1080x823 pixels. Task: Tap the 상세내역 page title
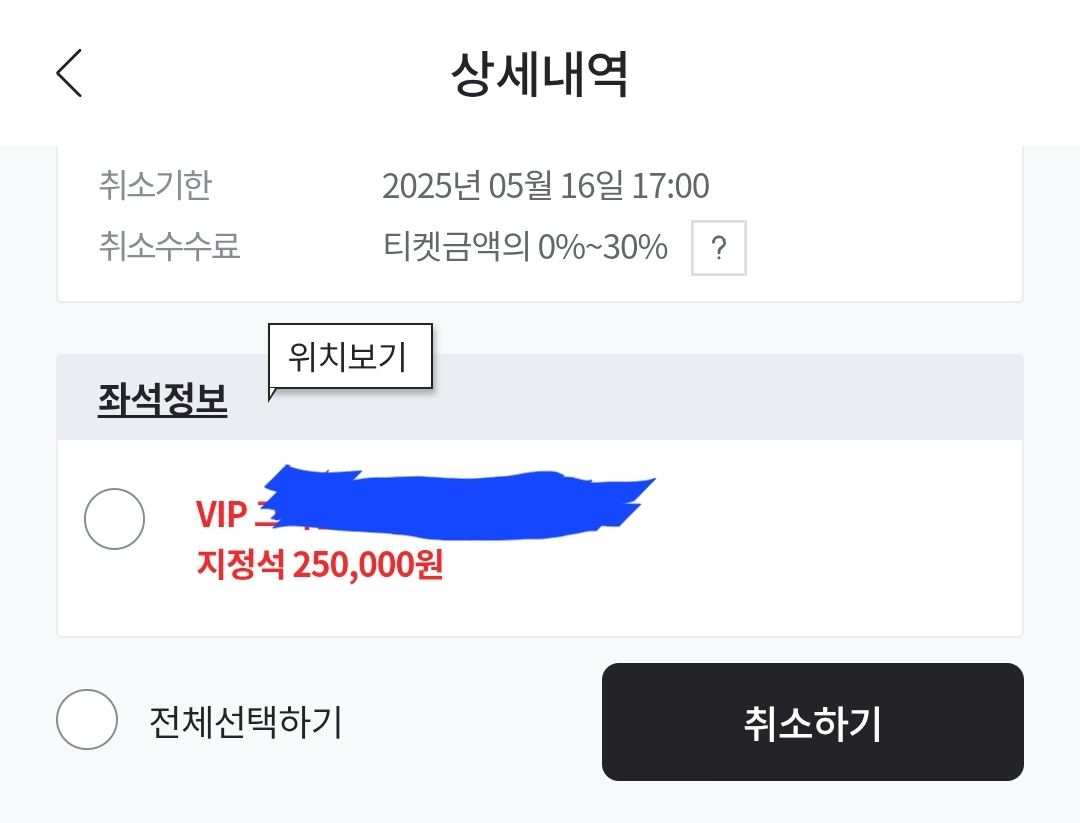pos(540,75)
